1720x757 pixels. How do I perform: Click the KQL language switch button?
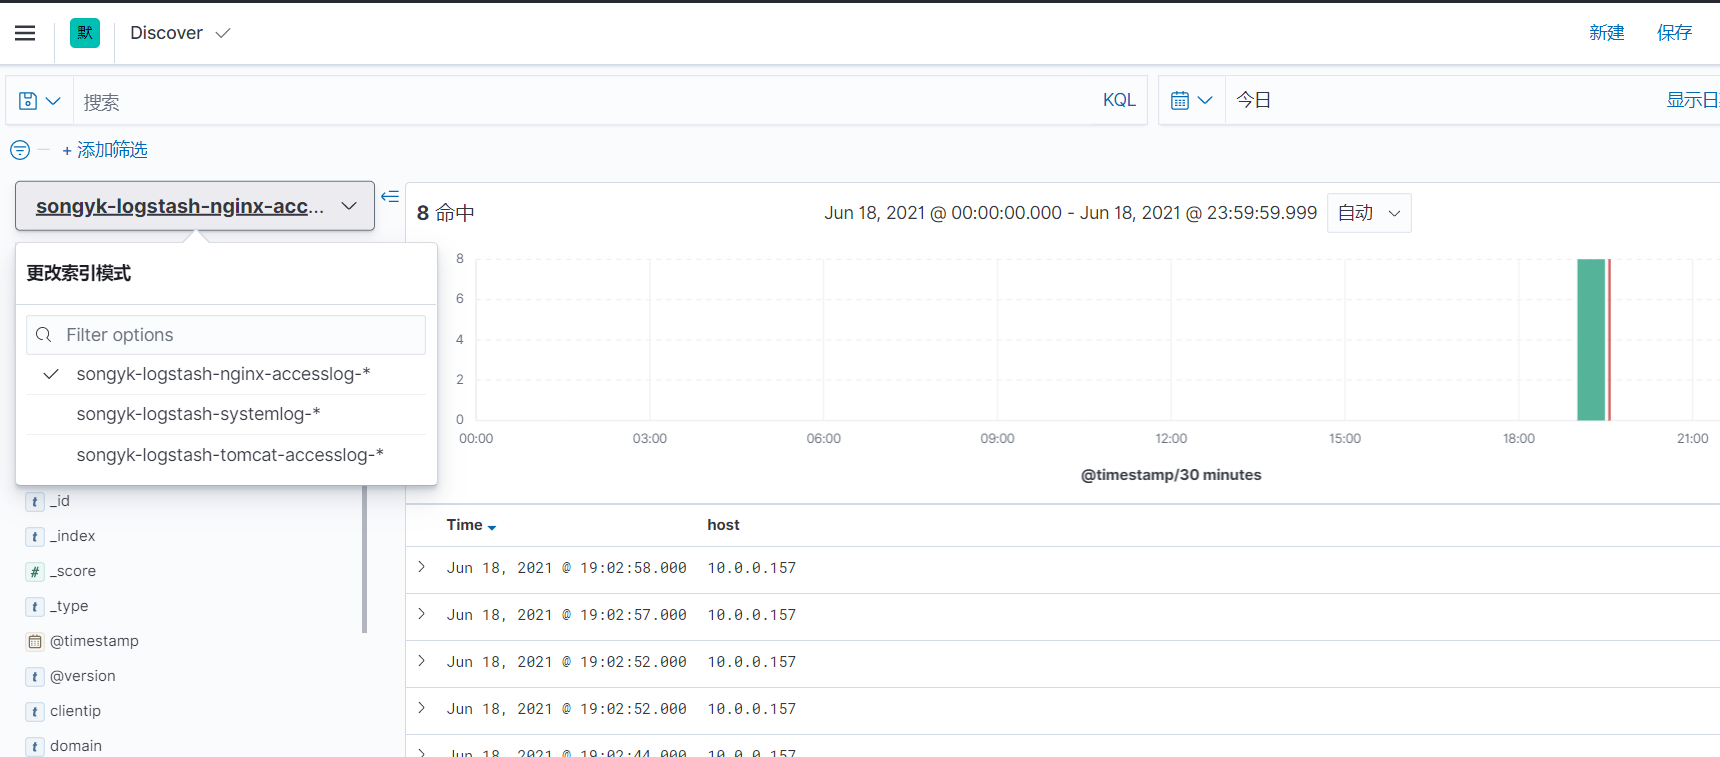pos(1119,100)
